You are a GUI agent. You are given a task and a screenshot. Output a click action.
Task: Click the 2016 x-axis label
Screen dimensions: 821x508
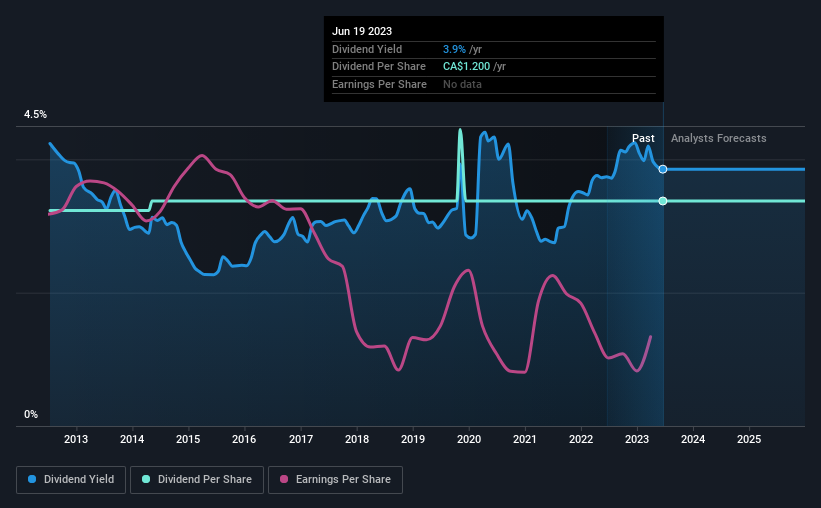[x=244, y=439]
